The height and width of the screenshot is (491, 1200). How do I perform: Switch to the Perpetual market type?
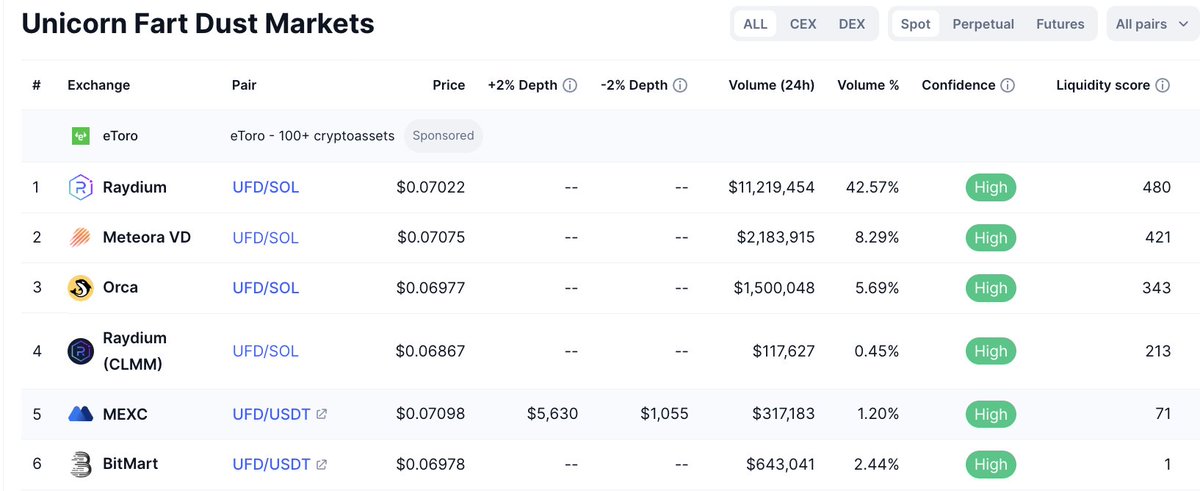pyautogui.click(x=983, y=24)
